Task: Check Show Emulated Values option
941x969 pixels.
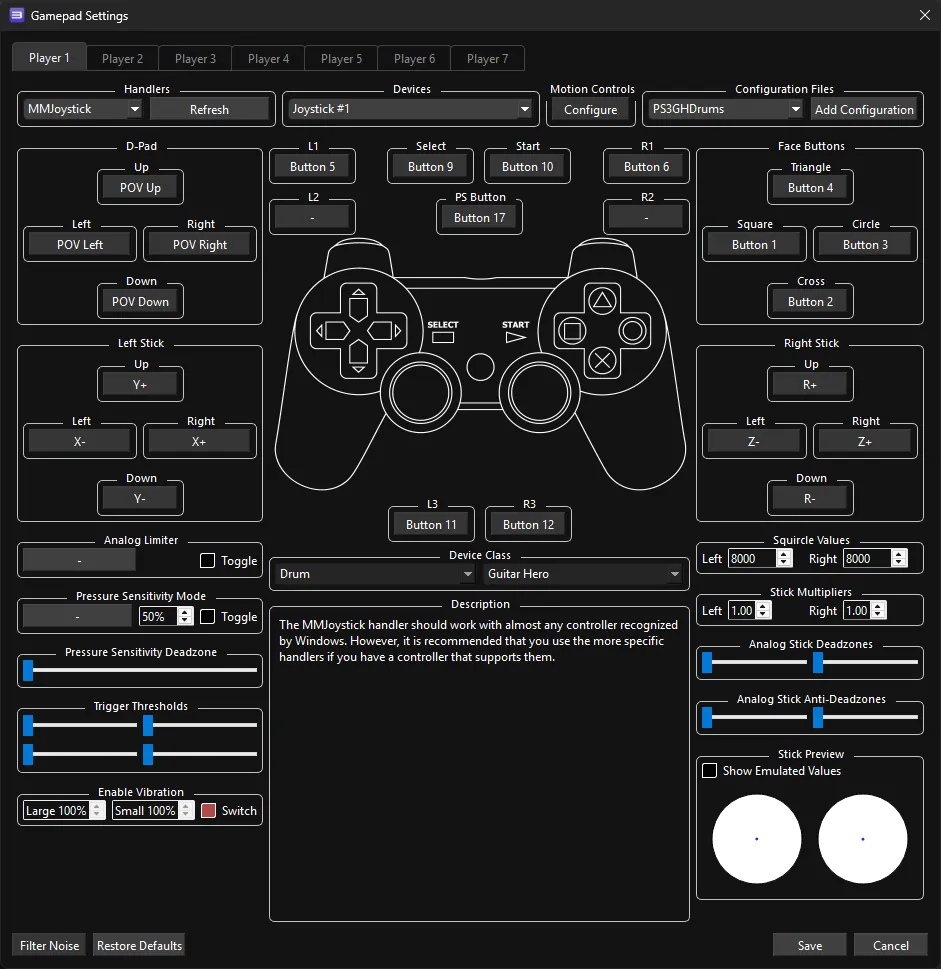Action: [x=710, y=771]
